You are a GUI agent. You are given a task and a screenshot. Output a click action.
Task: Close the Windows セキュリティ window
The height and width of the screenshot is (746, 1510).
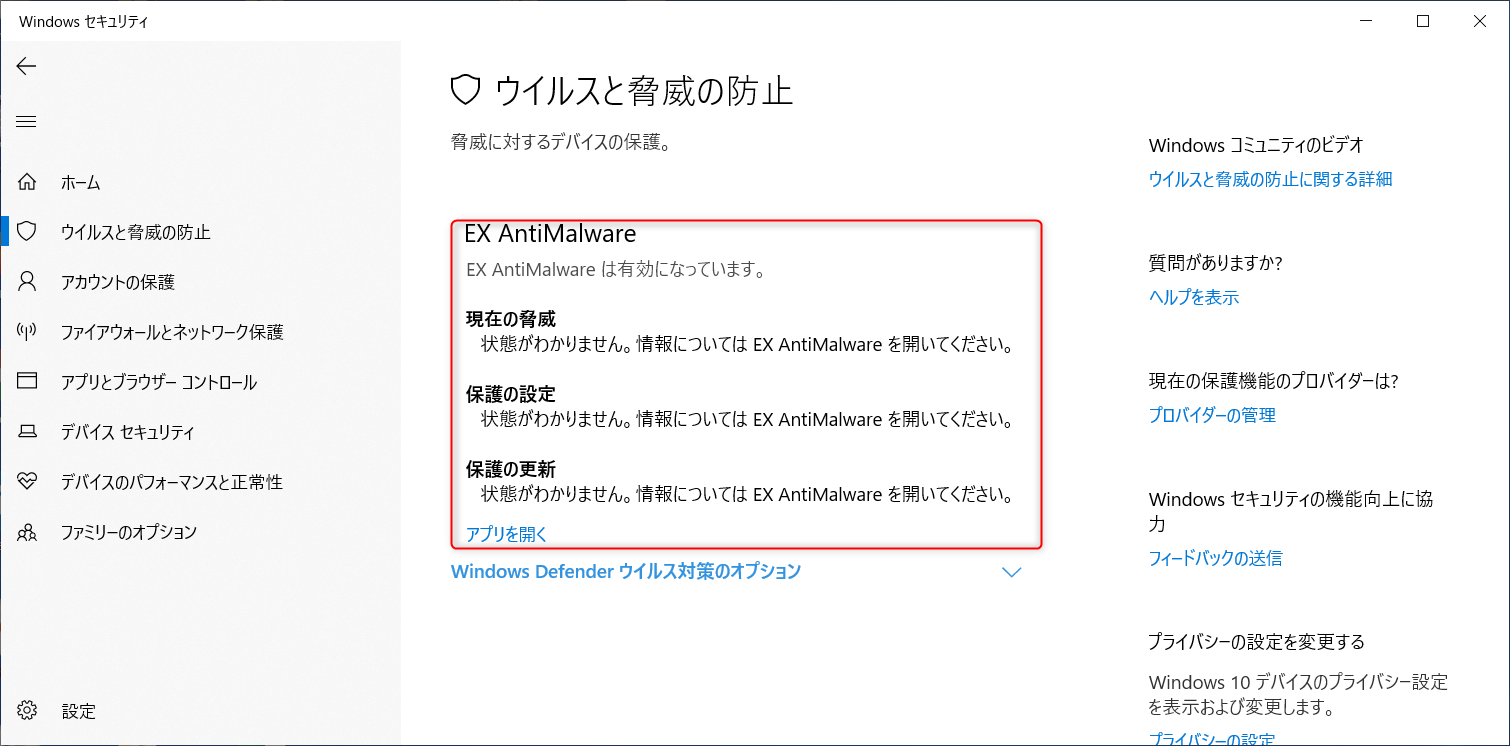pyautogui.click(x=1479, y=21)
